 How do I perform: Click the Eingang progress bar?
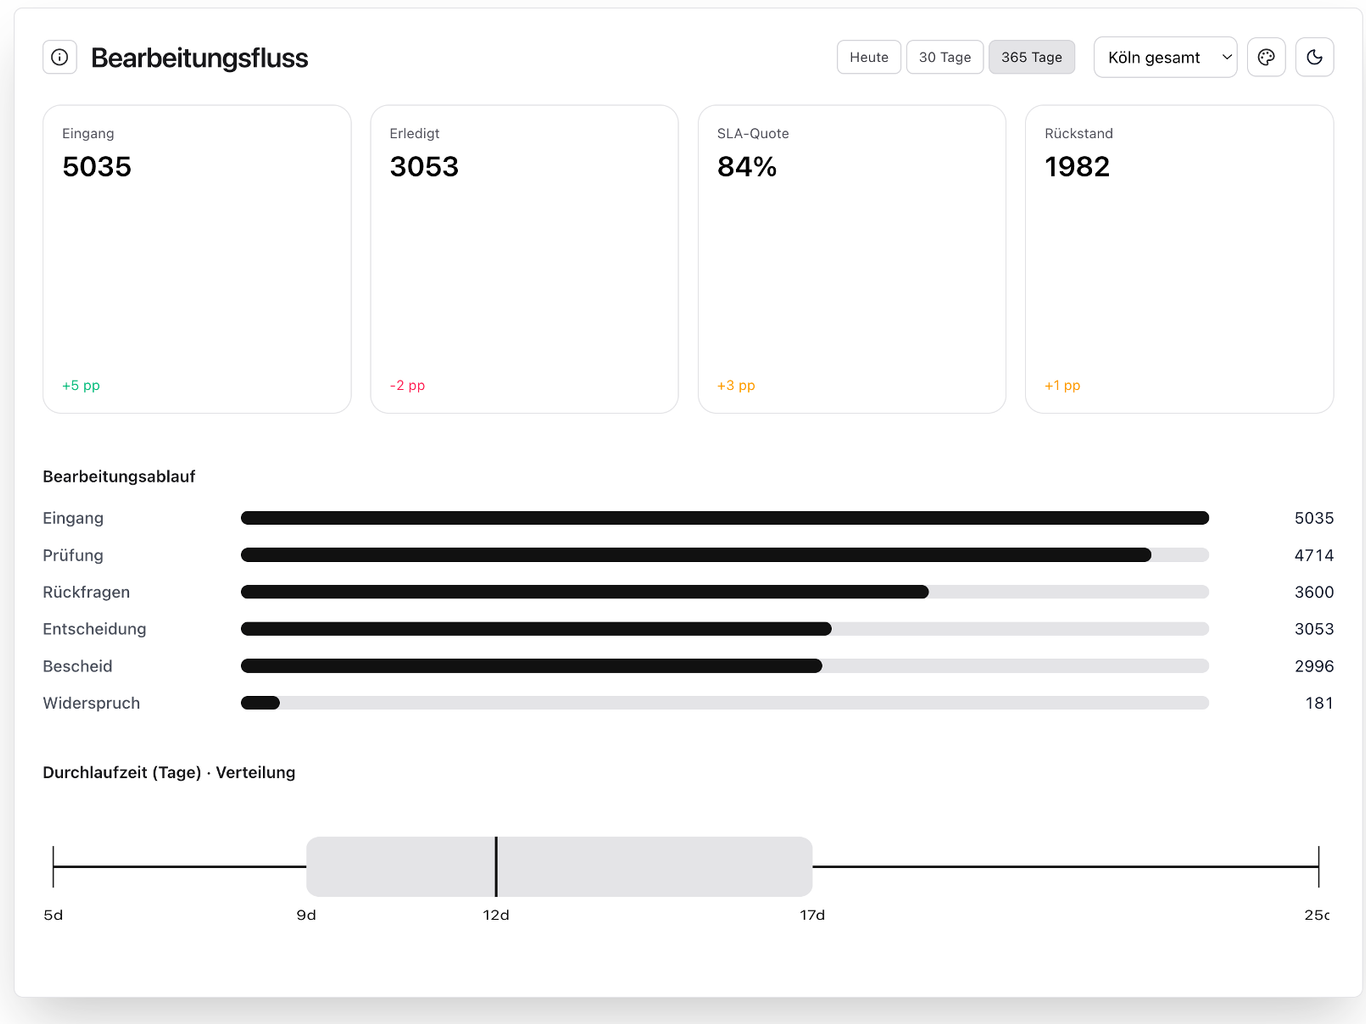(x=724, y=518)
